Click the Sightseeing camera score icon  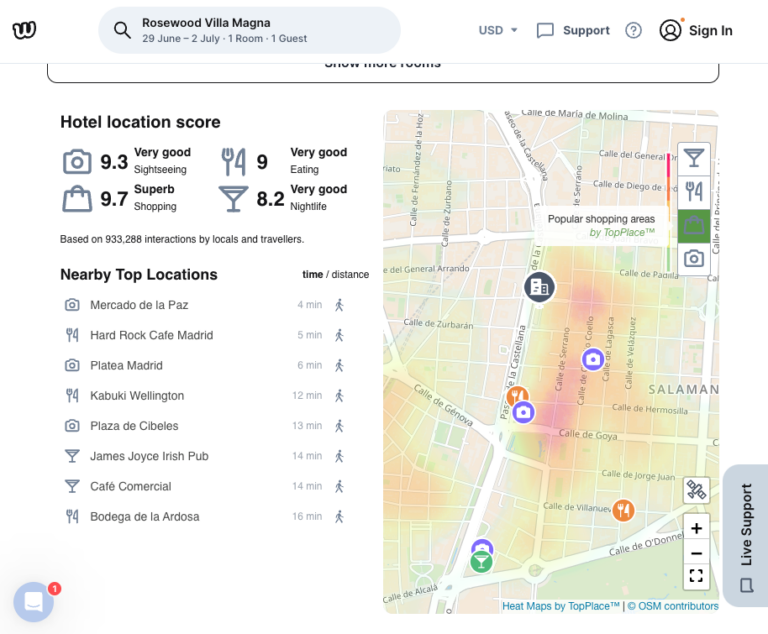[77, 162]
